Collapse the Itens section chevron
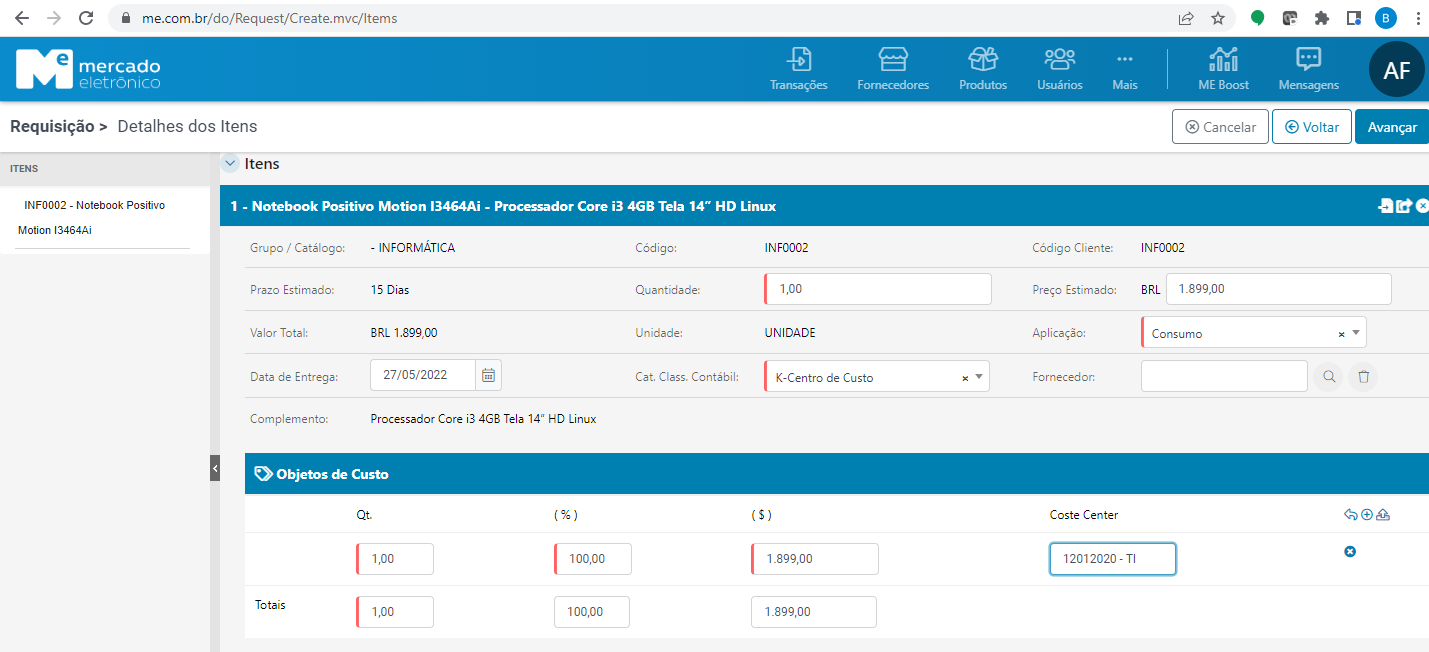 [x=231, y=163]
